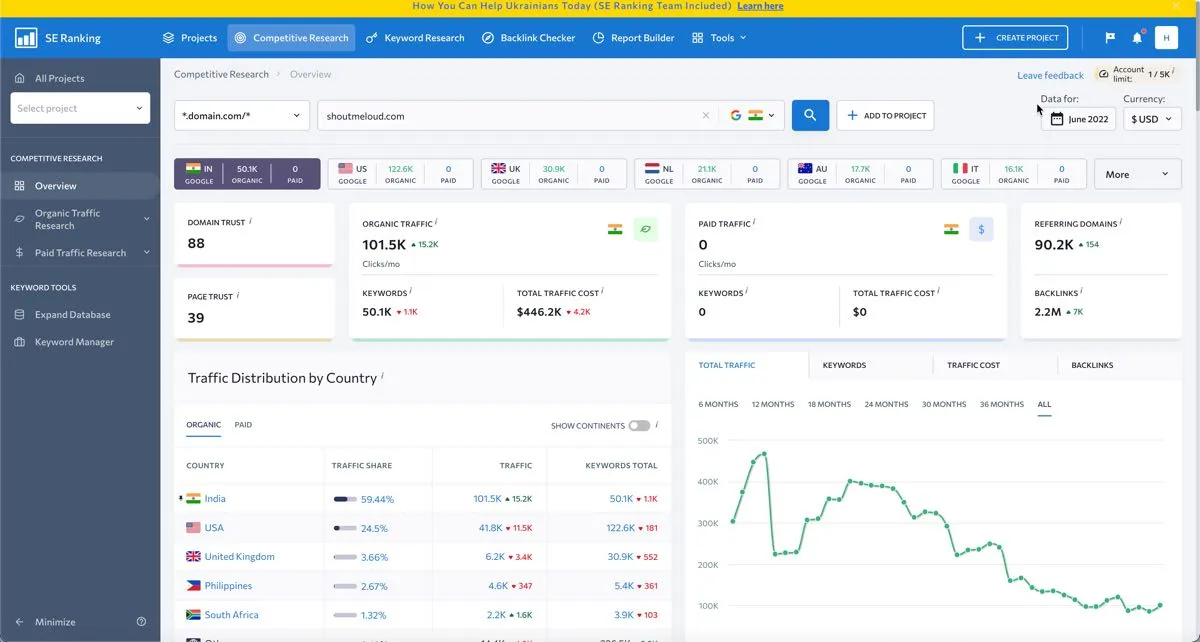Click the SE Ranking logo

(x=55, y=37)
